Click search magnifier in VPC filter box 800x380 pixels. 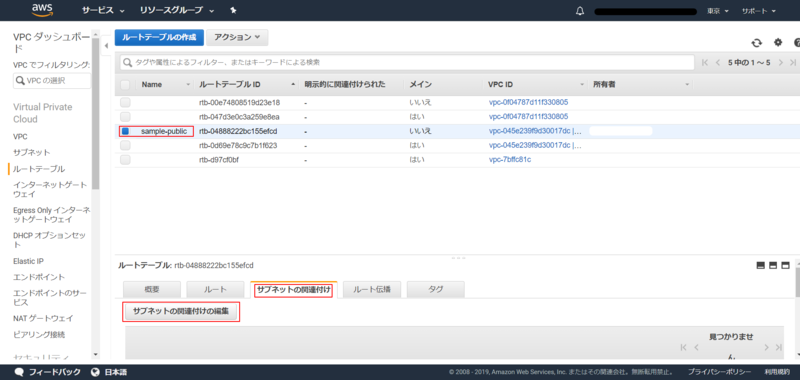coord(20,81)
